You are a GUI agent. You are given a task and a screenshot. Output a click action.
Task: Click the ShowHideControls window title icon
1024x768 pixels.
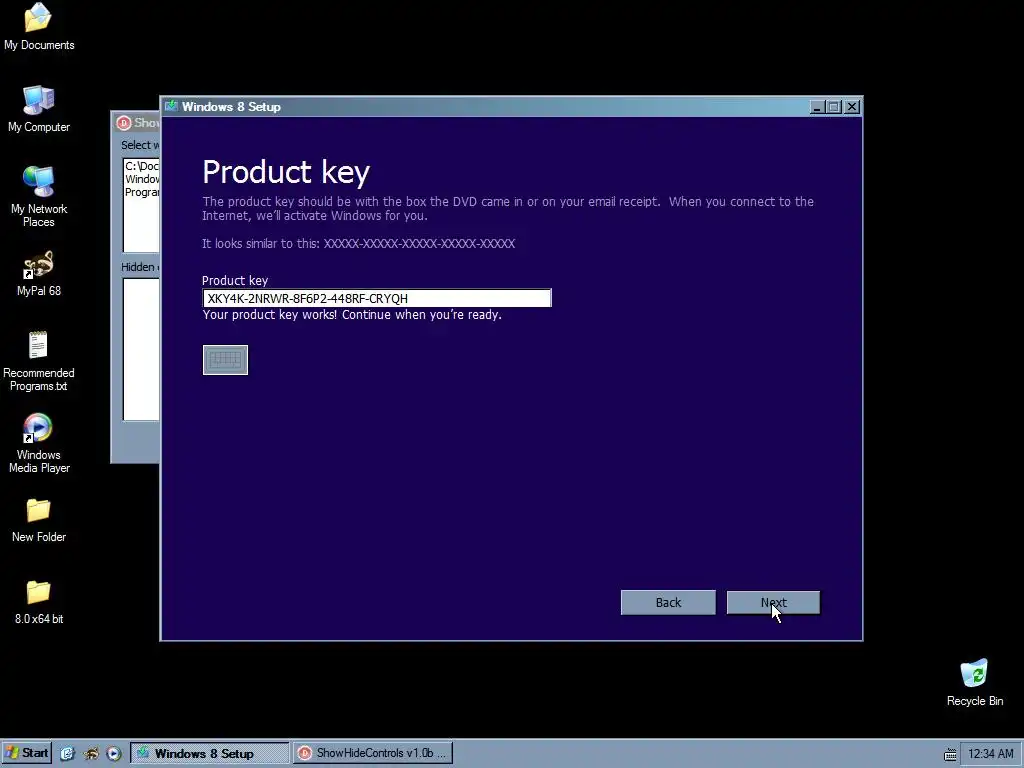(x=124, y=122)
